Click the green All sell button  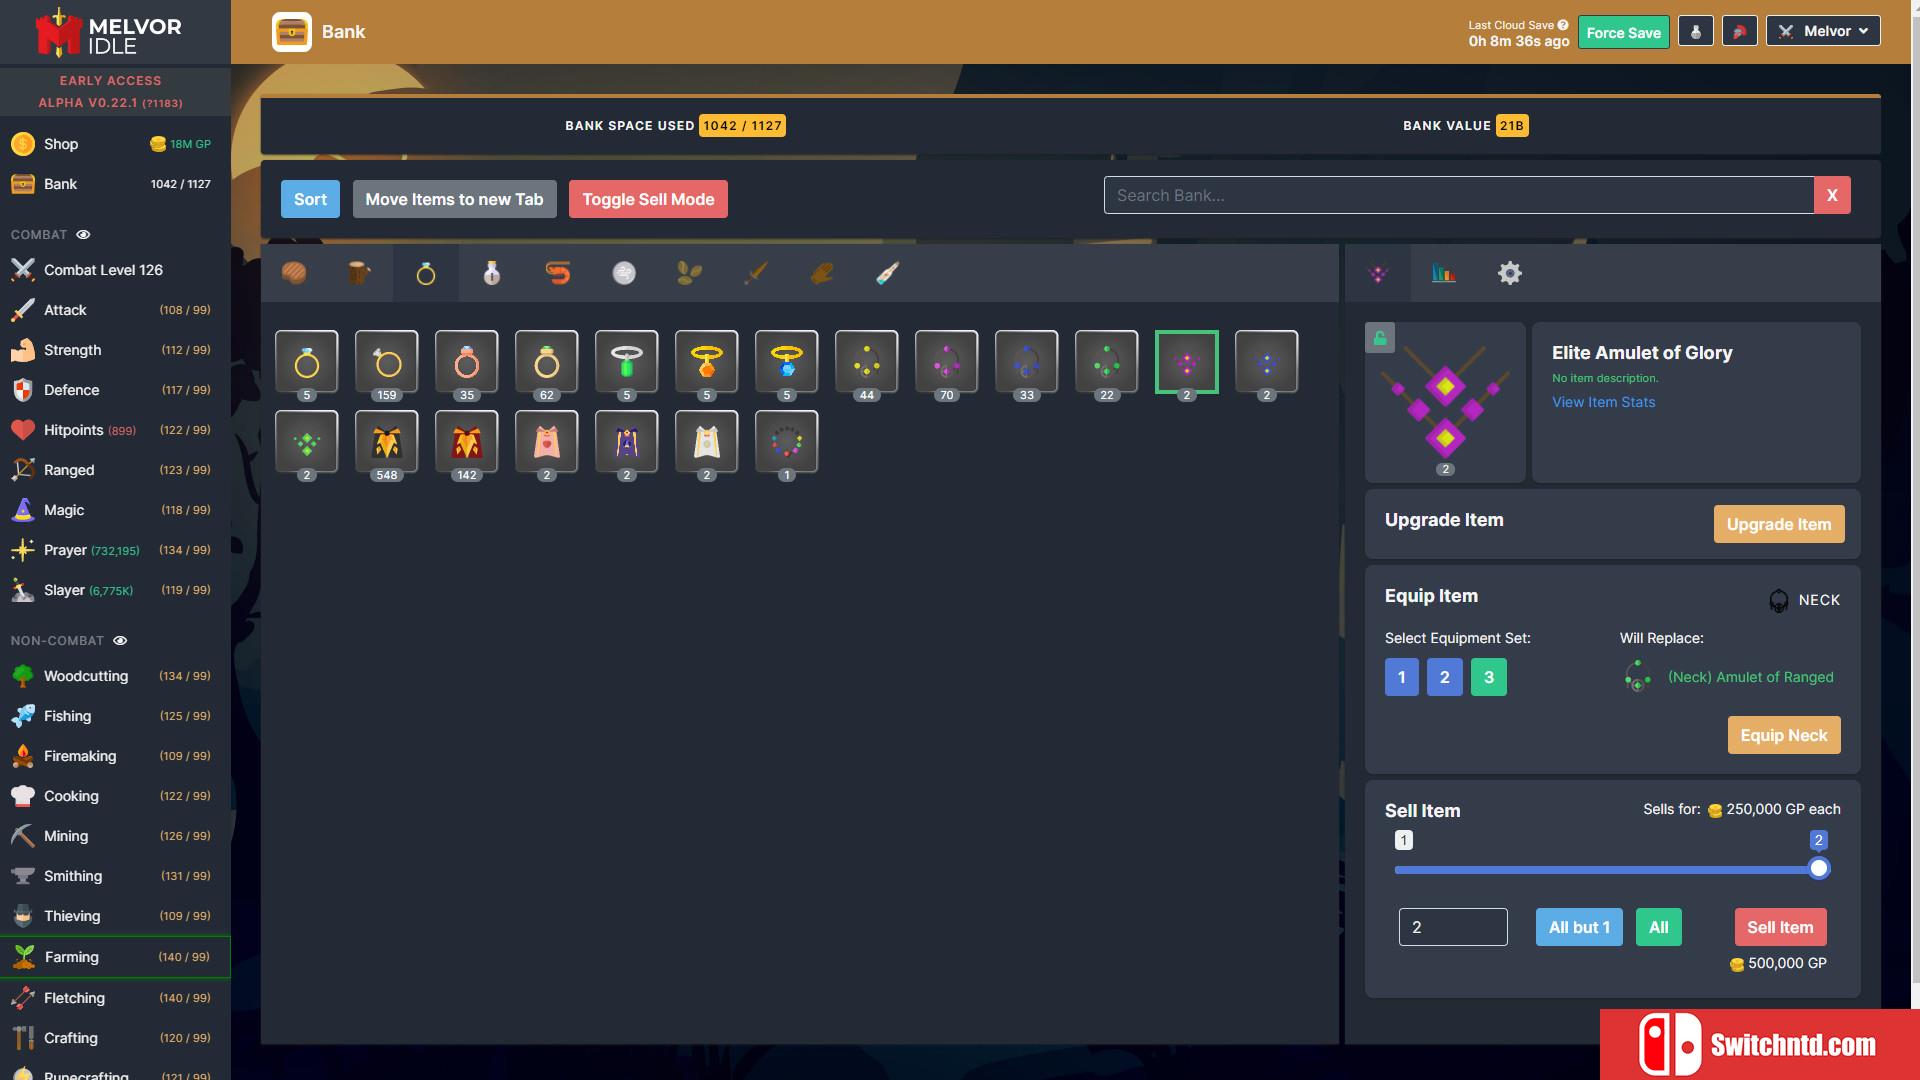1659,927
